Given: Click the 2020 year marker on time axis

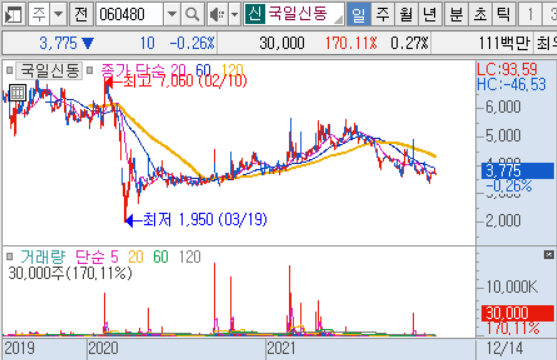Looking at the screenshot, I should point(103,348).
